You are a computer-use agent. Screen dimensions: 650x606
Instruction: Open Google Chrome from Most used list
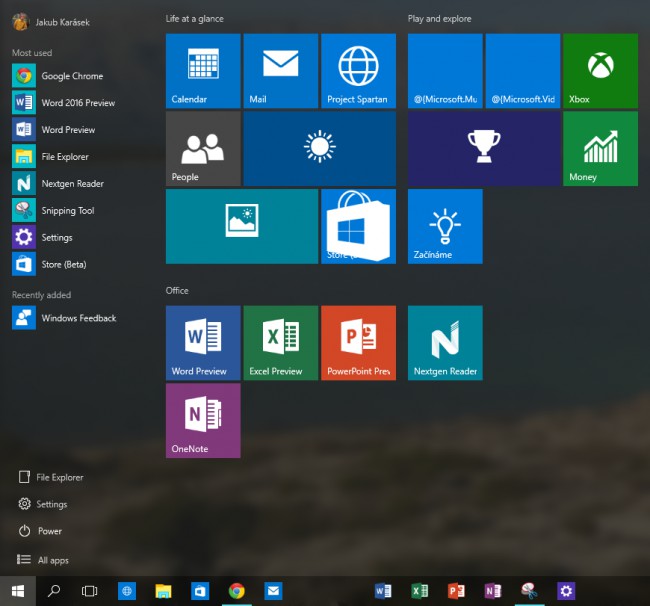point(58,76)
